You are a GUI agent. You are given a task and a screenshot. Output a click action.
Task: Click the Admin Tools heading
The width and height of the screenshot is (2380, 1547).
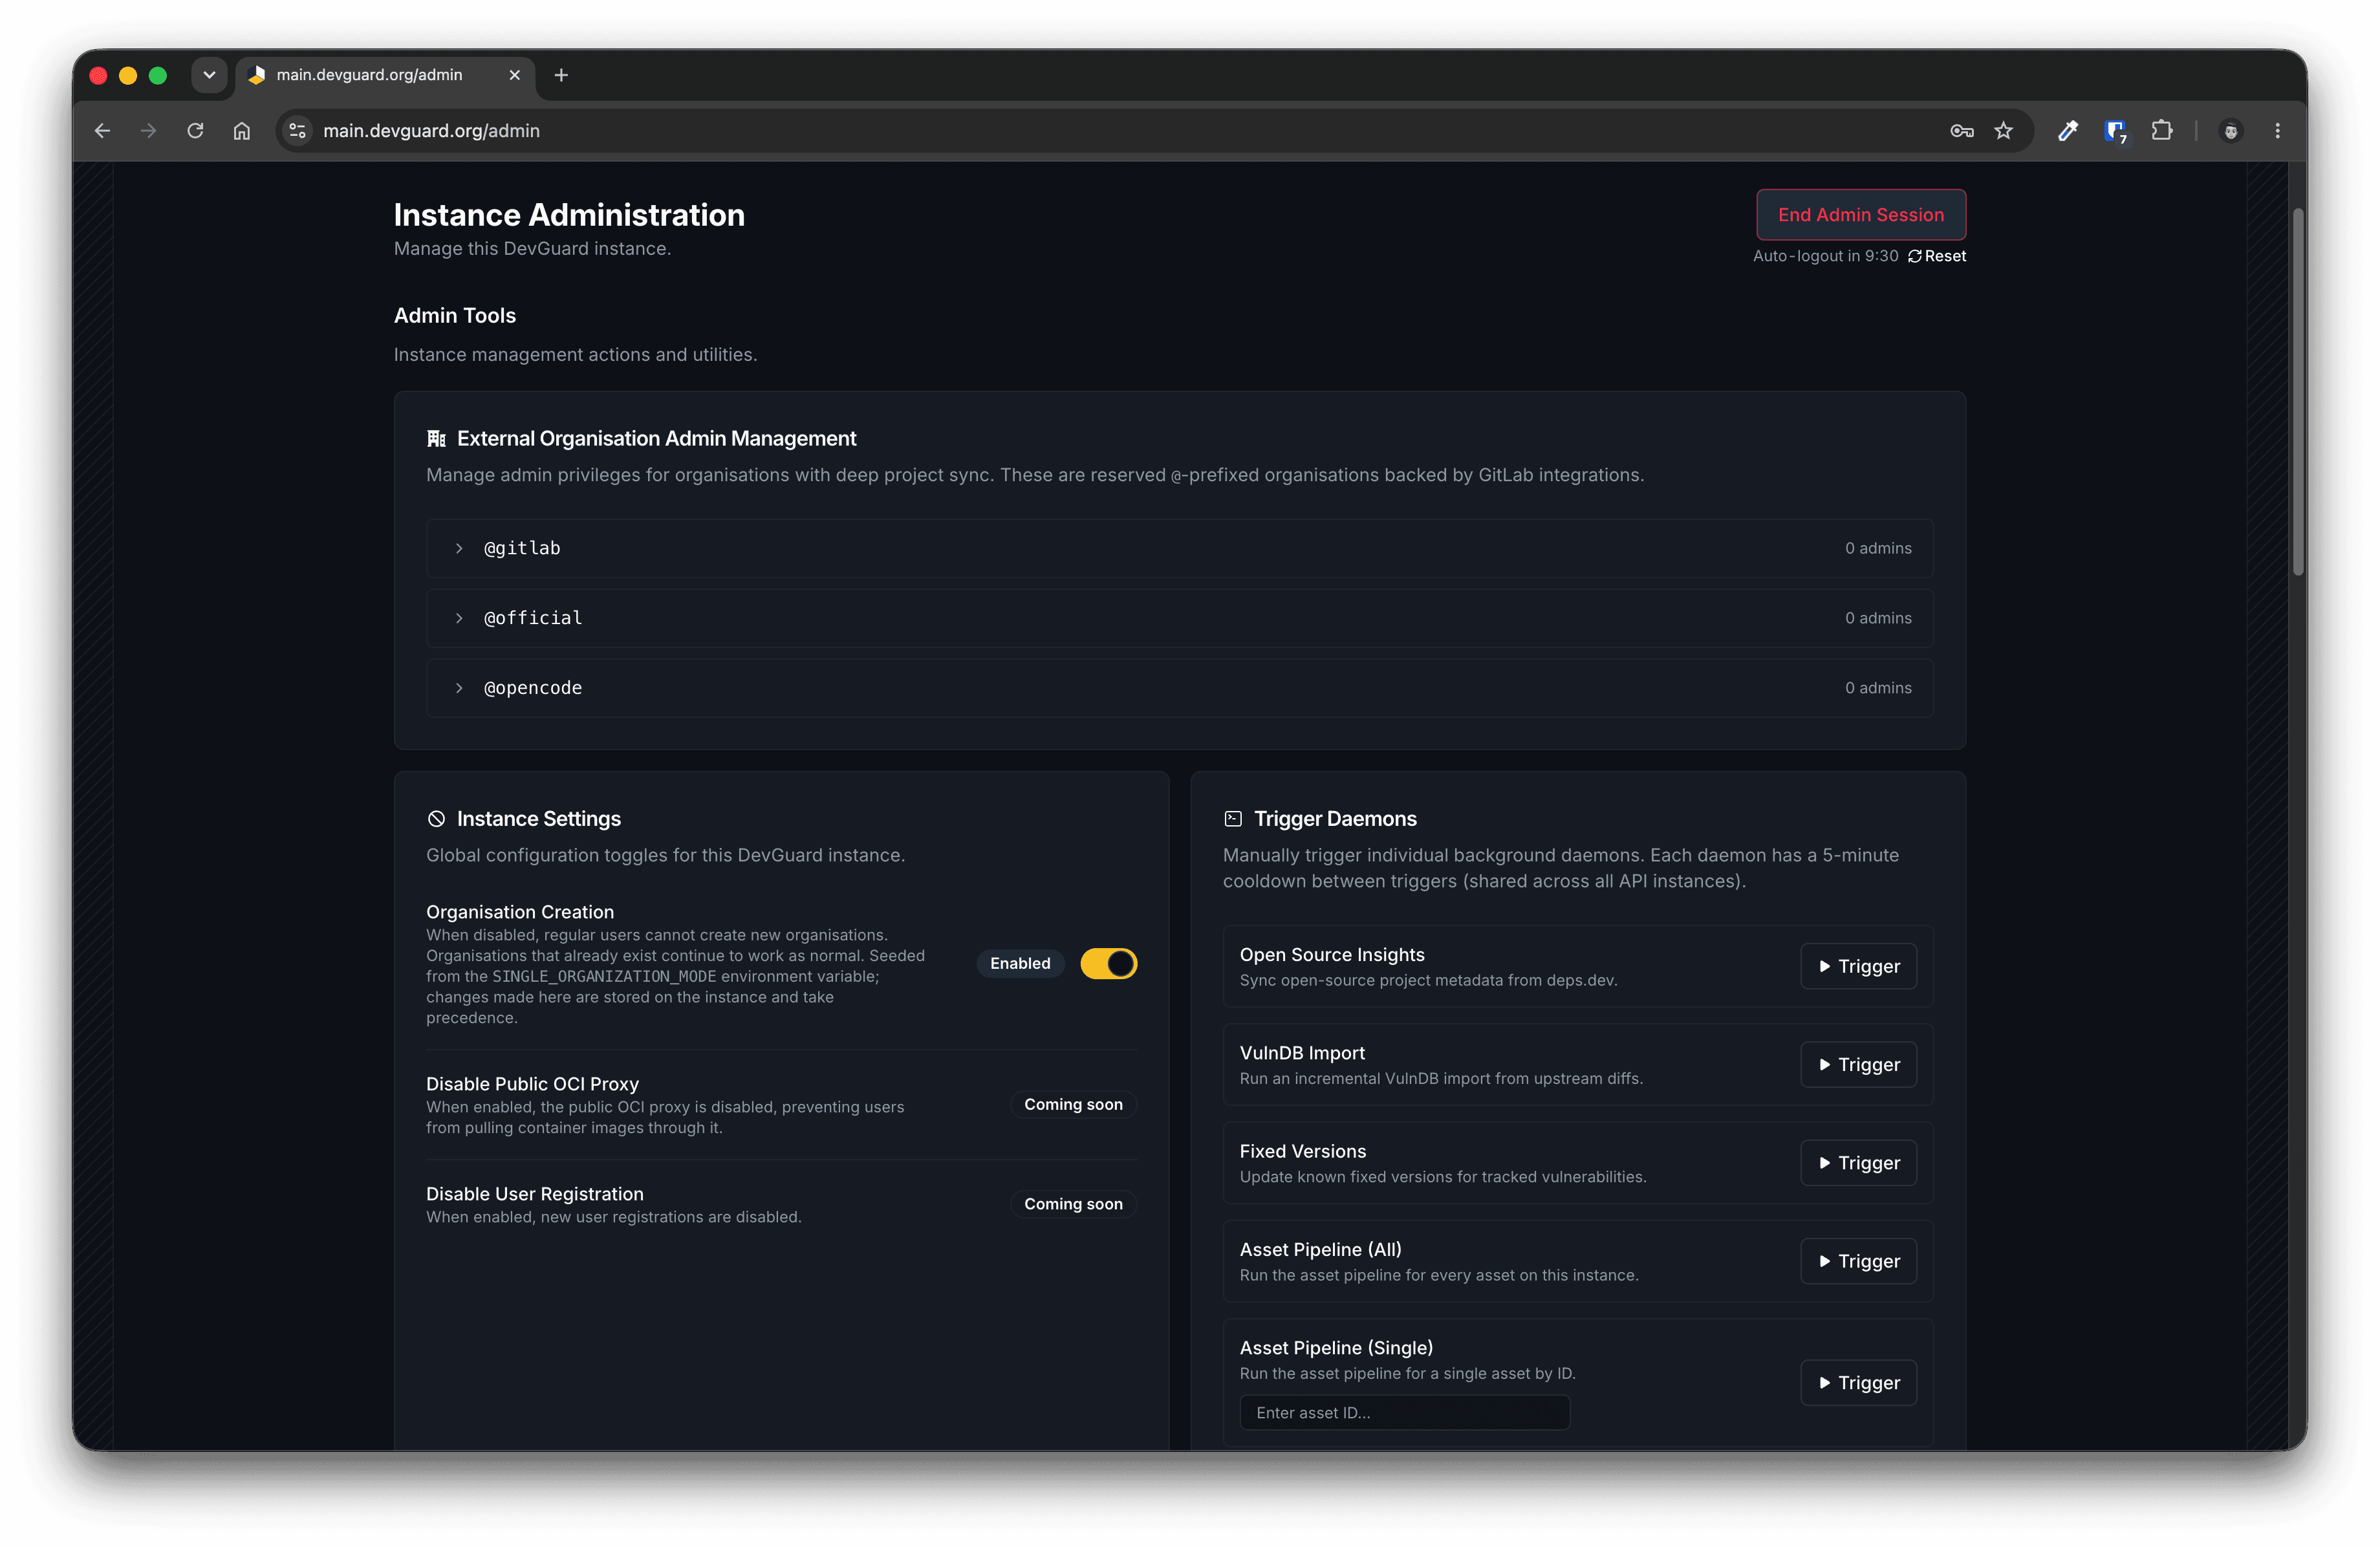[x=455, y=316]
